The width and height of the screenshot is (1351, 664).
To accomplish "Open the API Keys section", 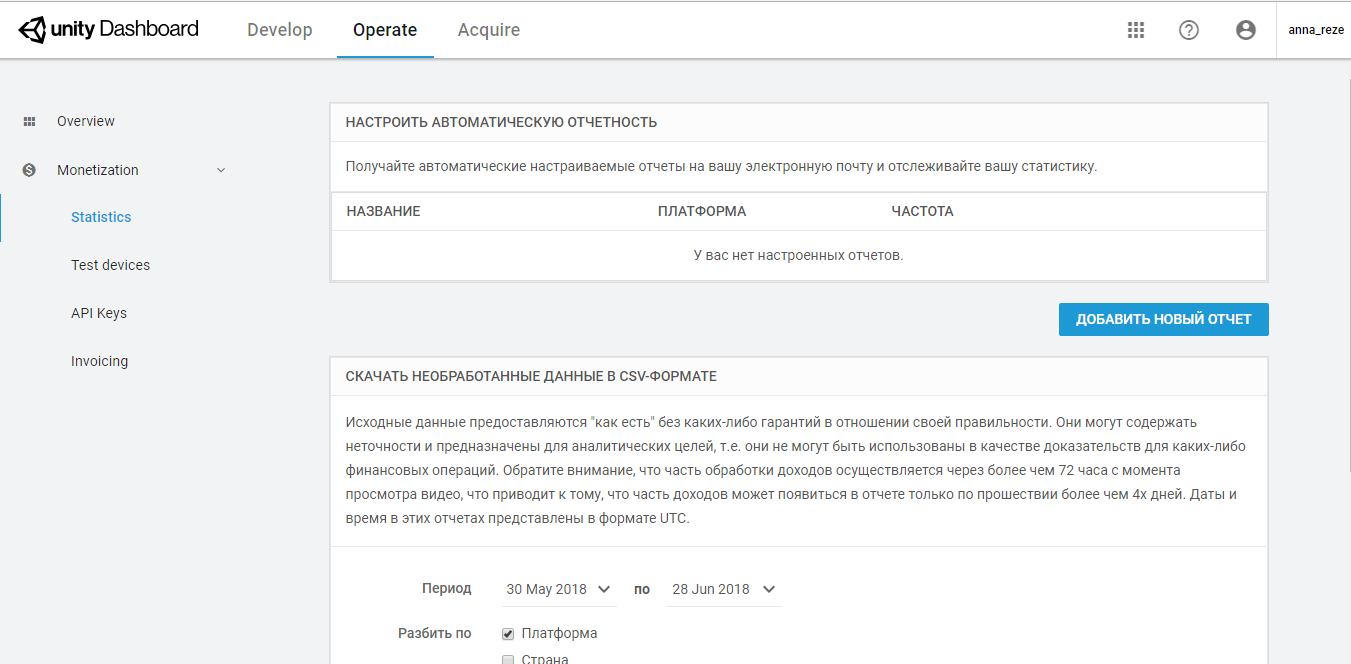I will pyautogui.click(x=99, y=312).
